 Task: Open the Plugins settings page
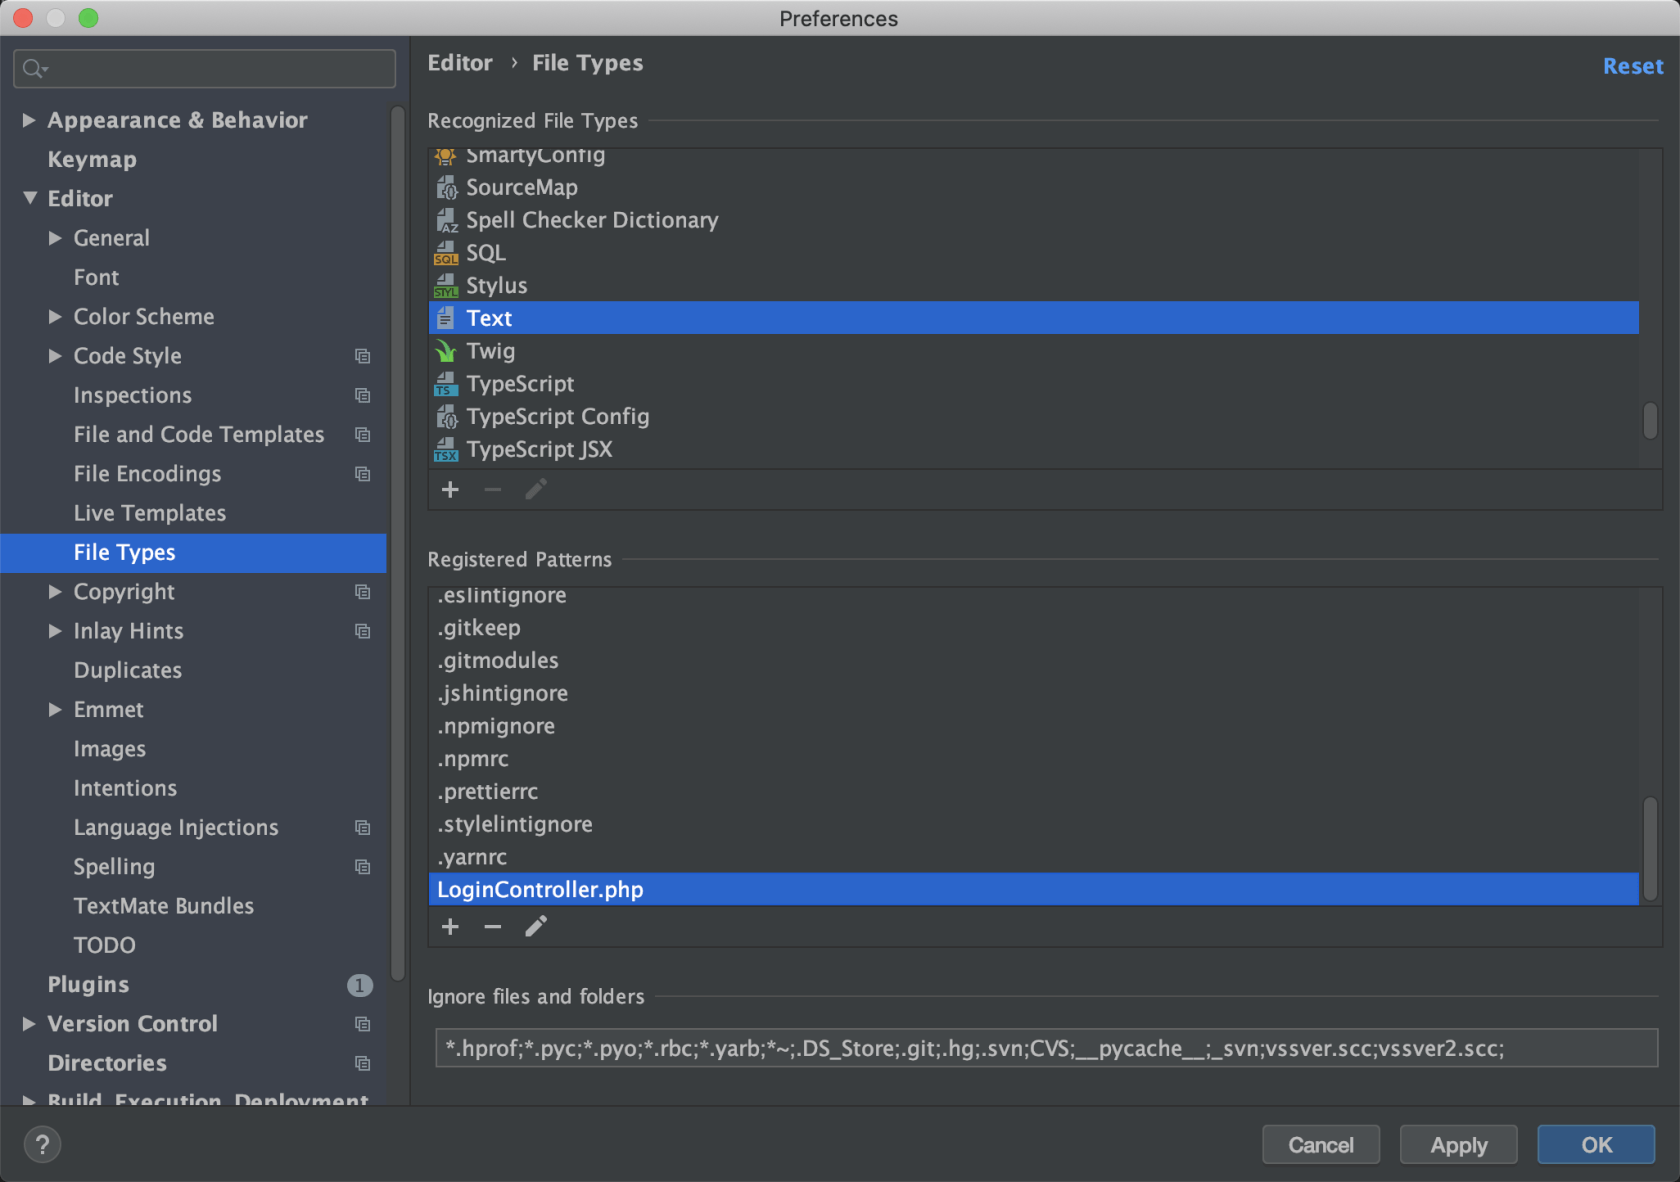(x=88, y=984)
